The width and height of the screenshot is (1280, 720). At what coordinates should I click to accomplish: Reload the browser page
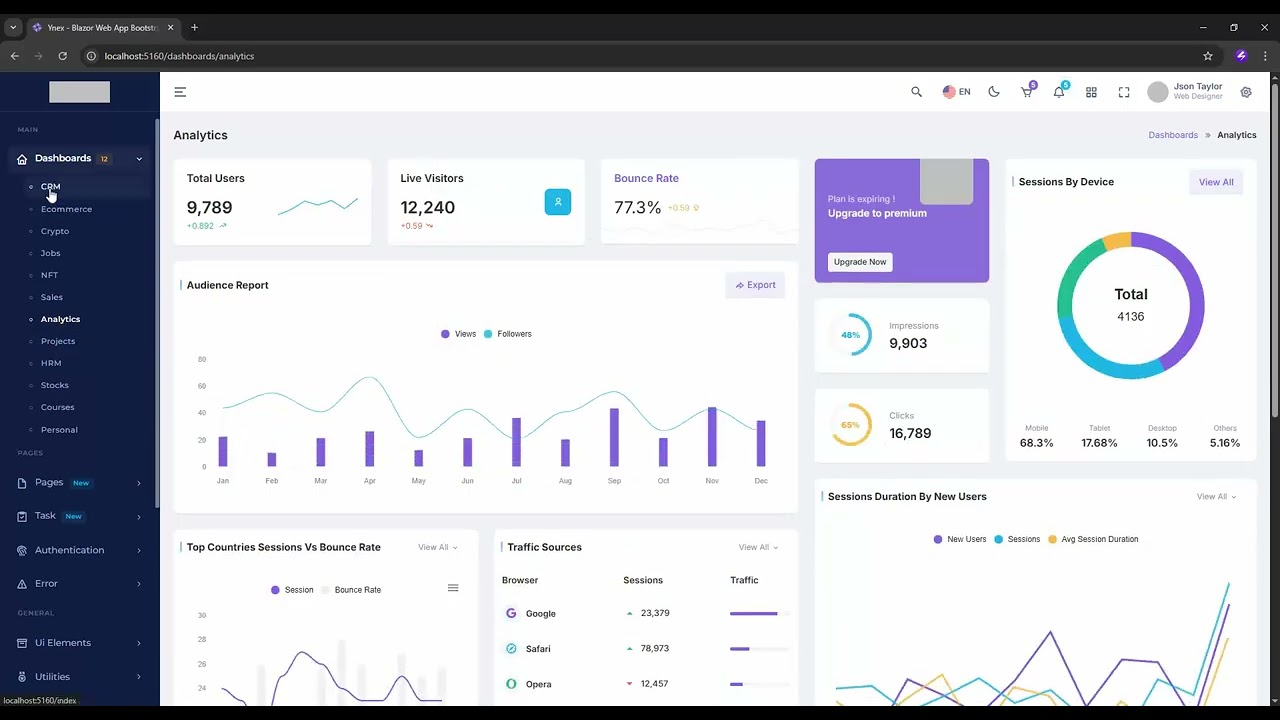62,56
